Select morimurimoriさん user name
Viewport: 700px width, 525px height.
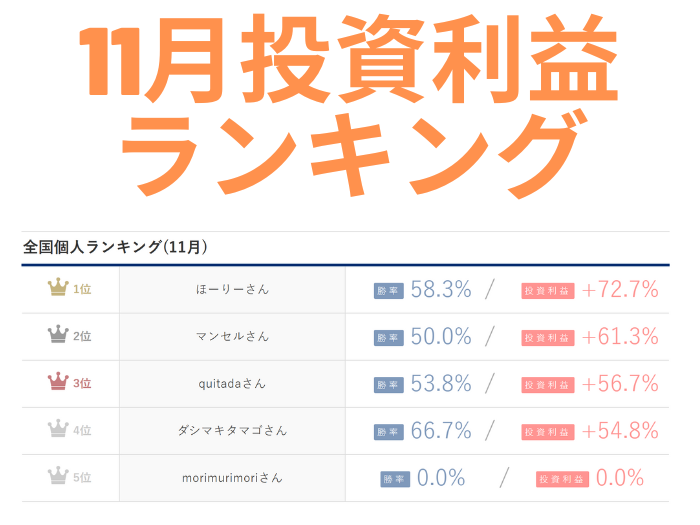[232, 477]
